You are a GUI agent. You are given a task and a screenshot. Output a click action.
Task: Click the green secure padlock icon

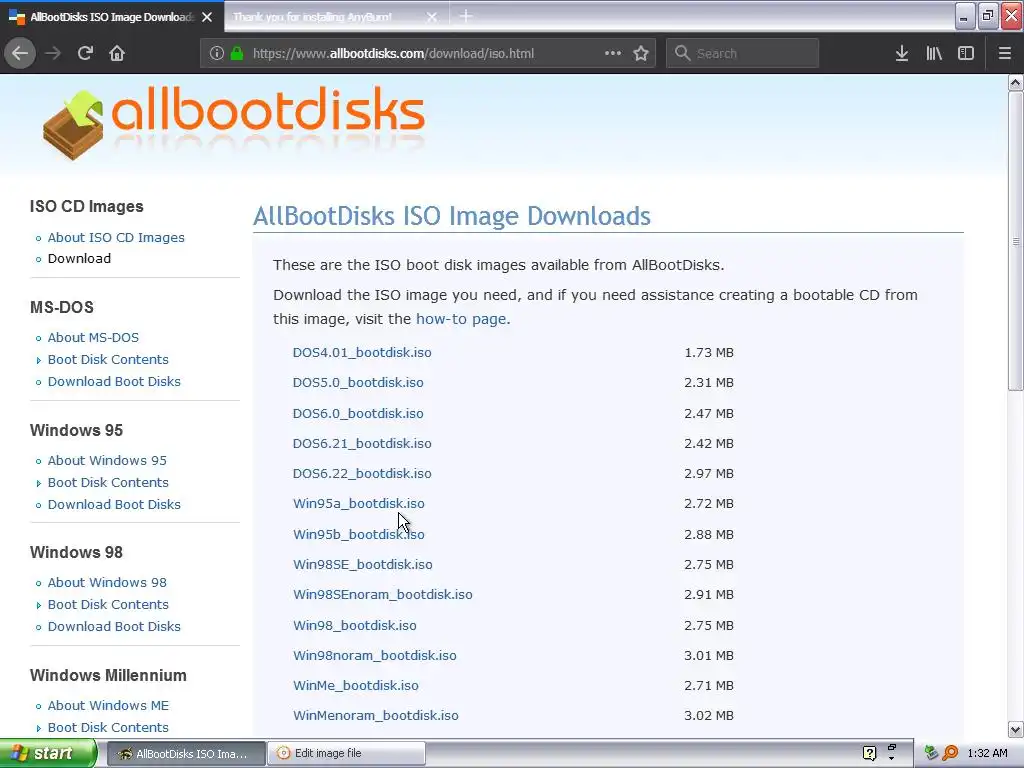(x=237, y=54)
